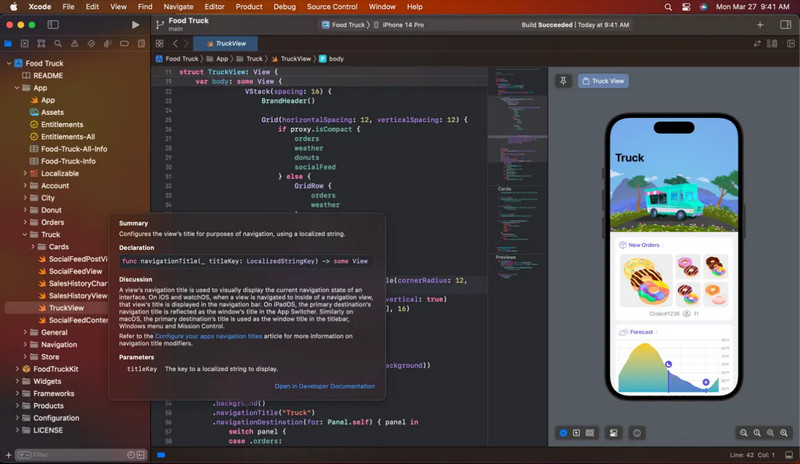Select the SocialFeedView file
Viewport: 800px width, 464px height.
tap(75, 272)
